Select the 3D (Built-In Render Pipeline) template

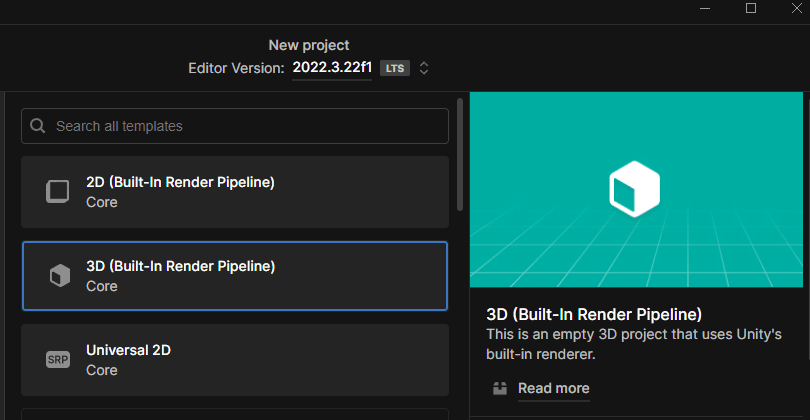(235, 276)
